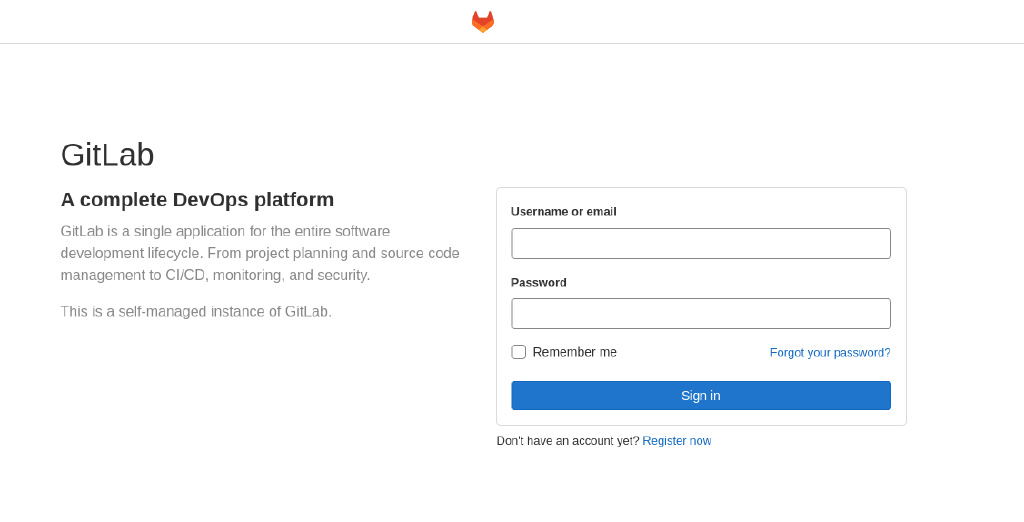Open the Forgot your password link
The image size is (1024, 522).
(829, 352)
